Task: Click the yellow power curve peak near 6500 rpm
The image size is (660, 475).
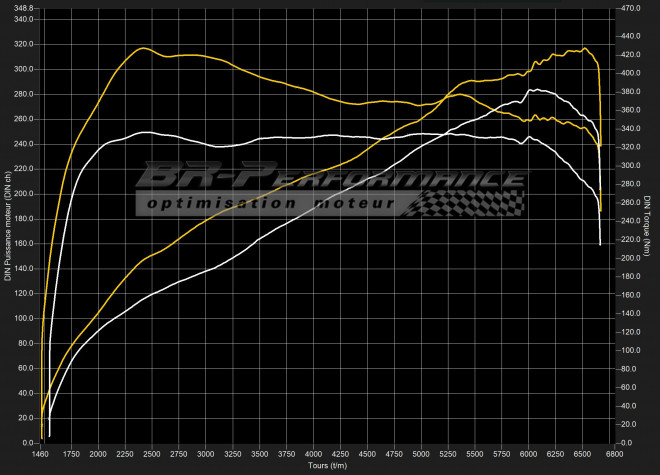Action: [x=582, y=48]
